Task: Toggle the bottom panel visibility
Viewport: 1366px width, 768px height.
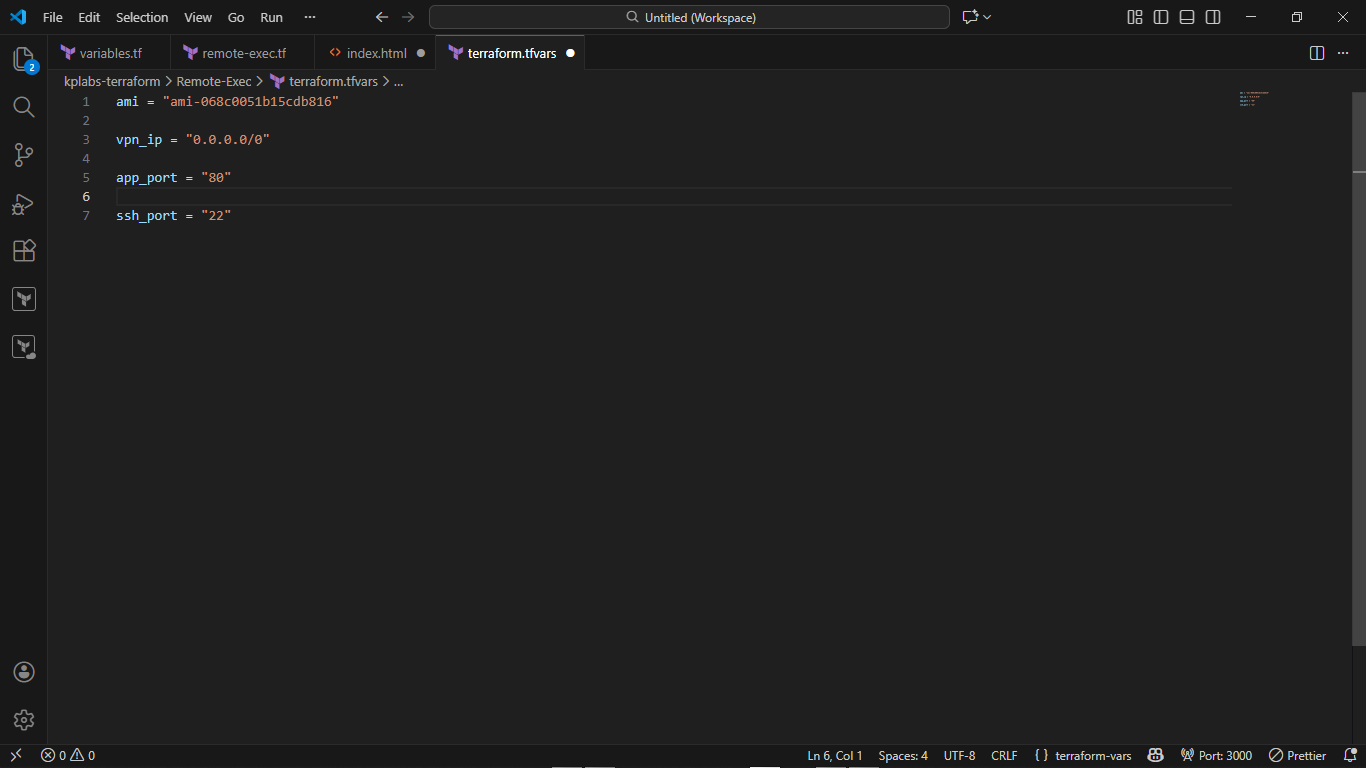Action: tap(1187, 17)
